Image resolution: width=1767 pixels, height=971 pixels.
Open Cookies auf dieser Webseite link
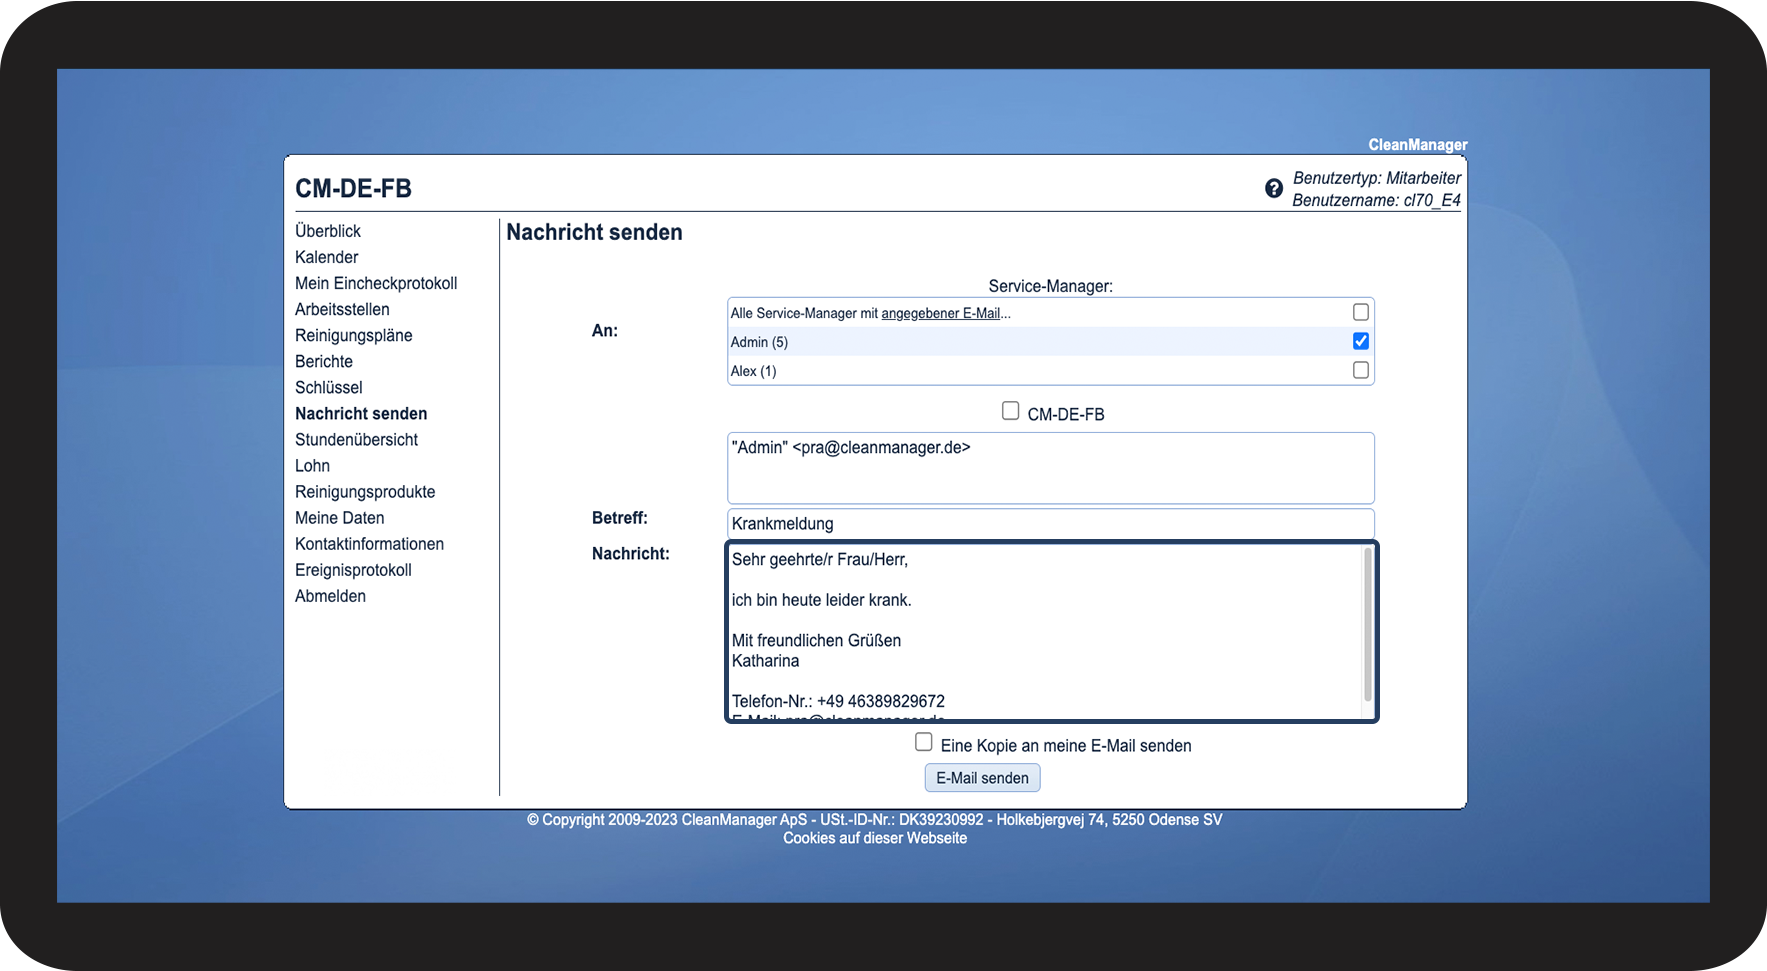tap(874, 838)
